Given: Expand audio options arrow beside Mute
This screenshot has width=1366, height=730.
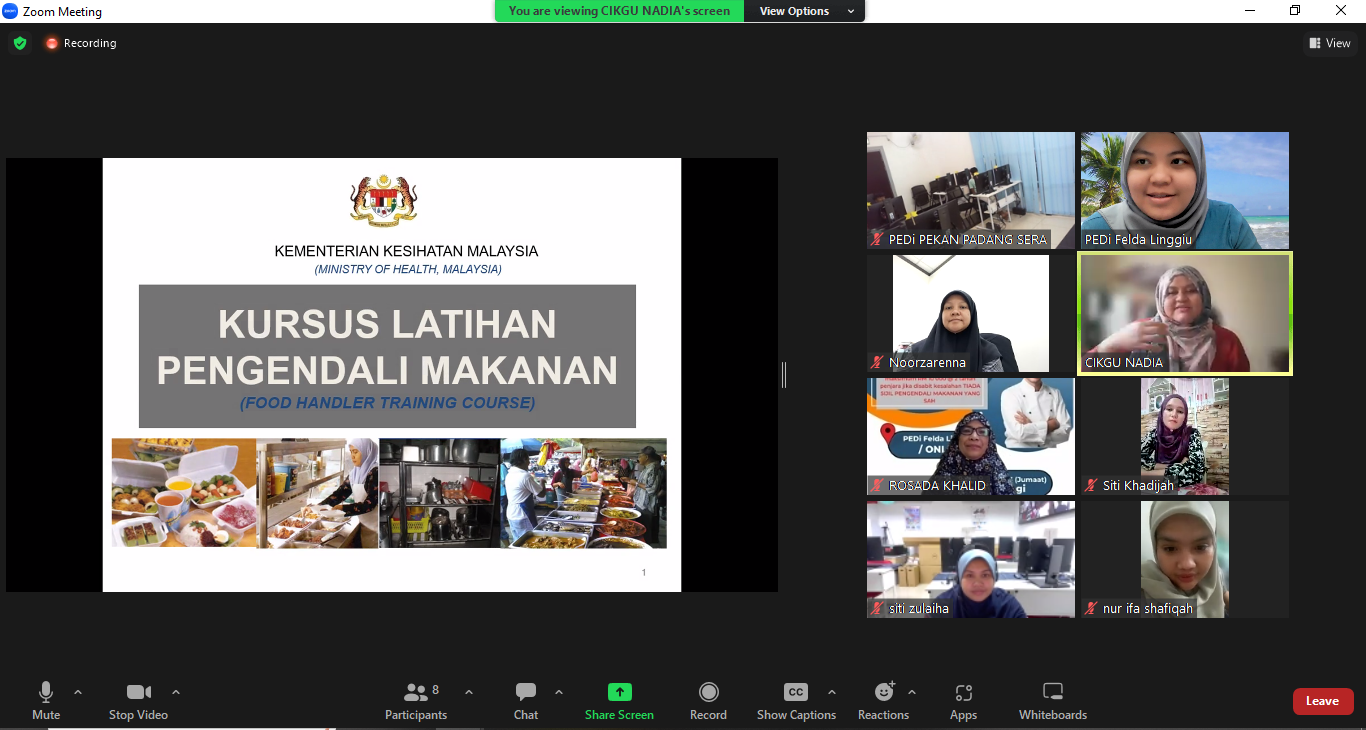Looking at the screenshot, I should pyautogui.click(x=78, y=692).
